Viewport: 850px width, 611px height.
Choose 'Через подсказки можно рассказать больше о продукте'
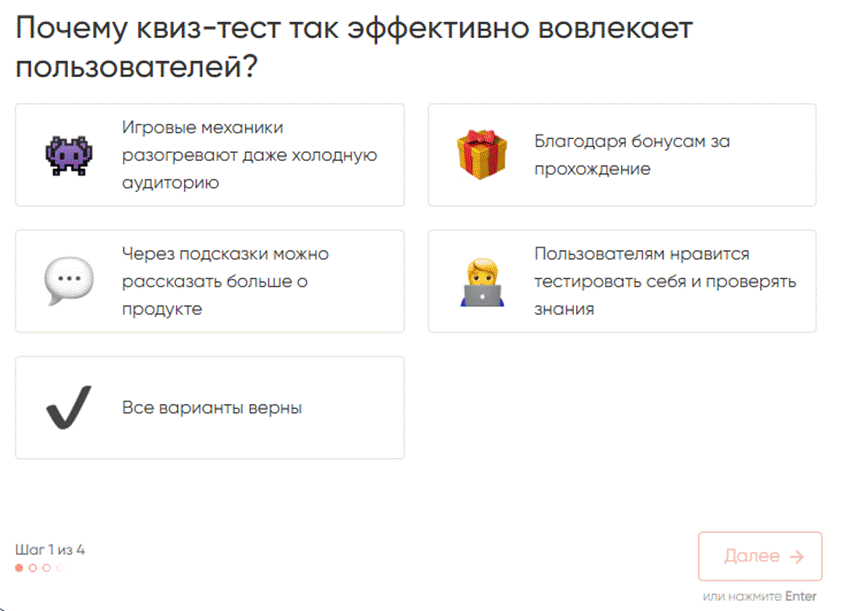click(x=210, y=281)
